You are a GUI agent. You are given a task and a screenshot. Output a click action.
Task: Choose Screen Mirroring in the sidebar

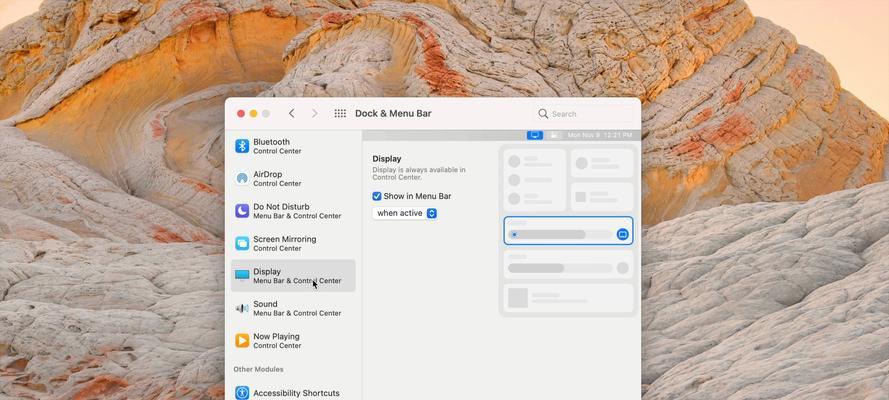[293, 243]
